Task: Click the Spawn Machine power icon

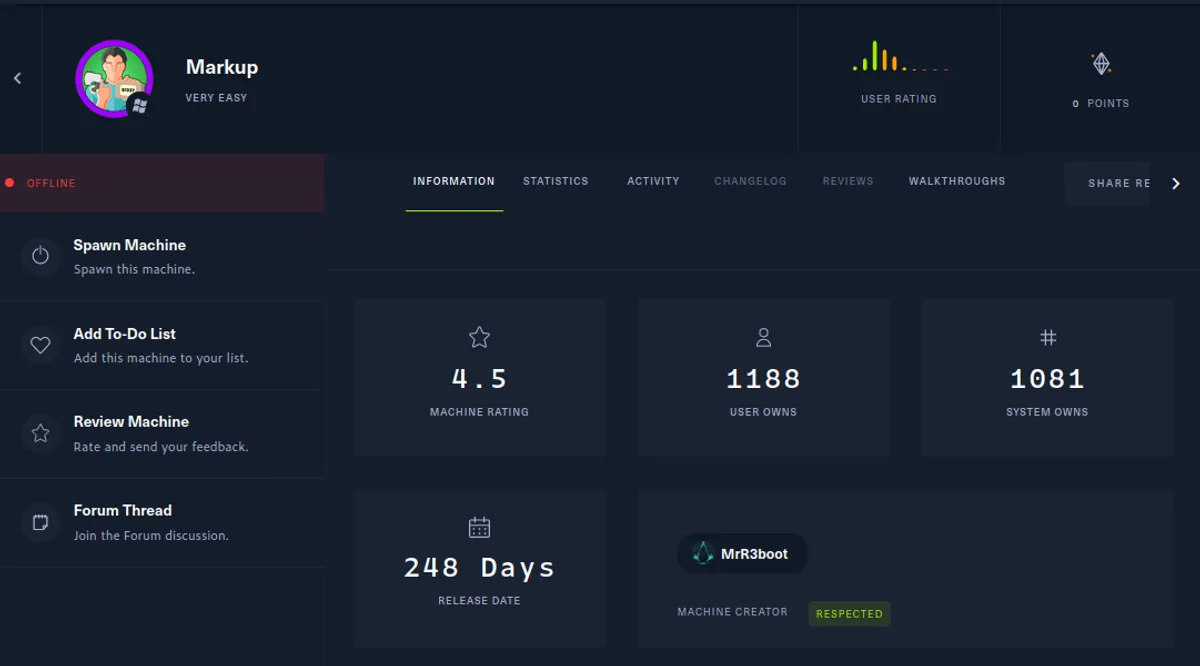Action: 40,256
